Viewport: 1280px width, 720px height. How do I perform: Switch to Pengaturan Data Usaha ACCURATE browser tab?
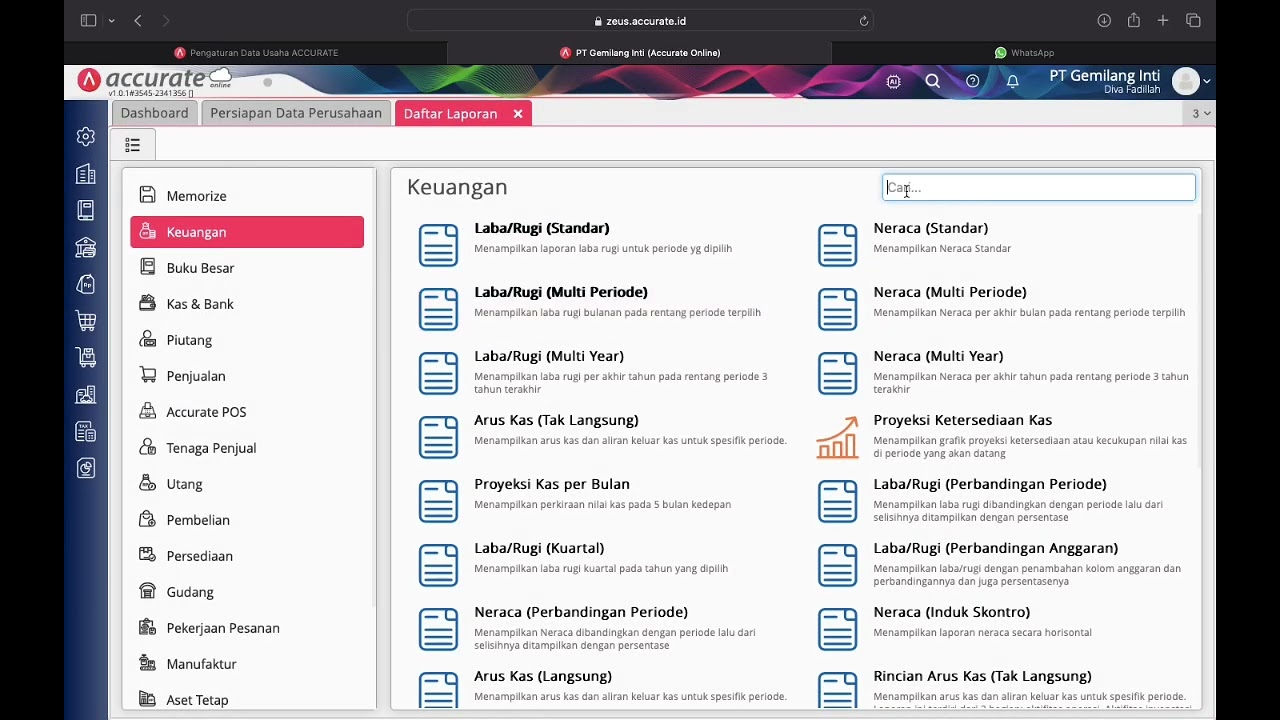256,53
